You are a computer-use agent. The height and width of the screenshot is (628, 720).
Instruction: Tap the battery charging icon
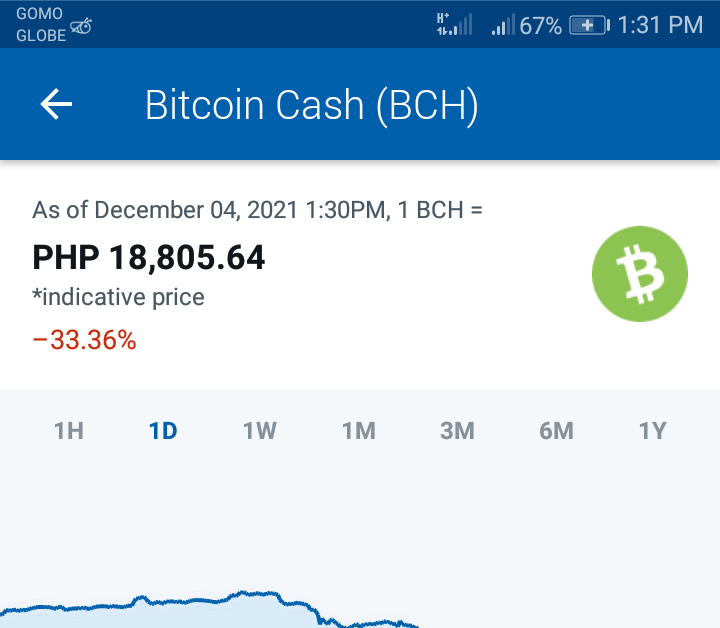tap(590, 25)
